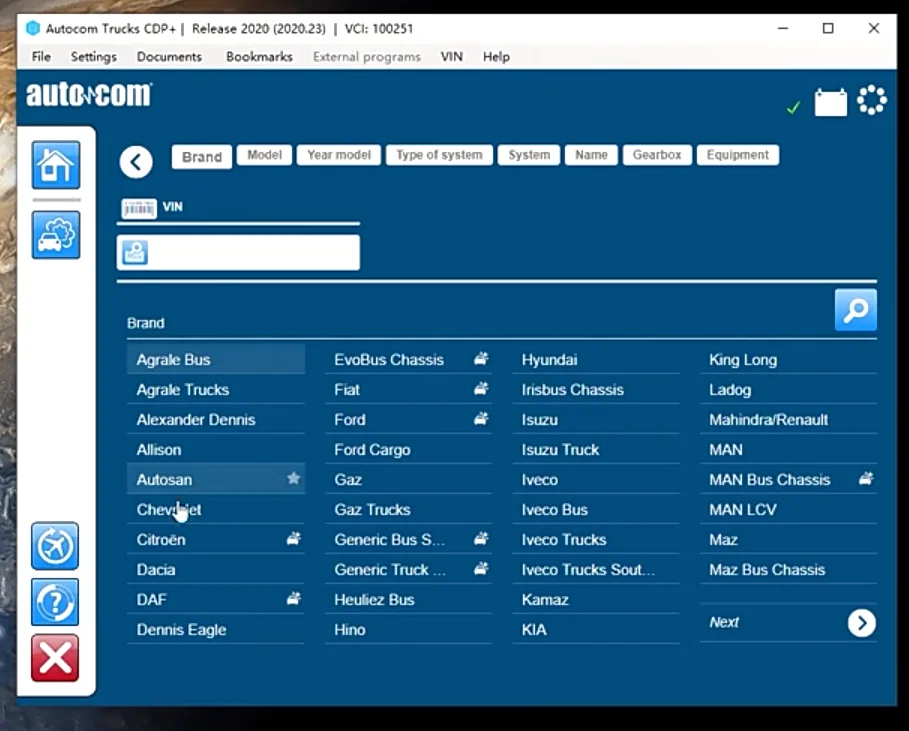909x731 pixels.
Task: Open the Settings menu
Action: (x=94, y=57)
